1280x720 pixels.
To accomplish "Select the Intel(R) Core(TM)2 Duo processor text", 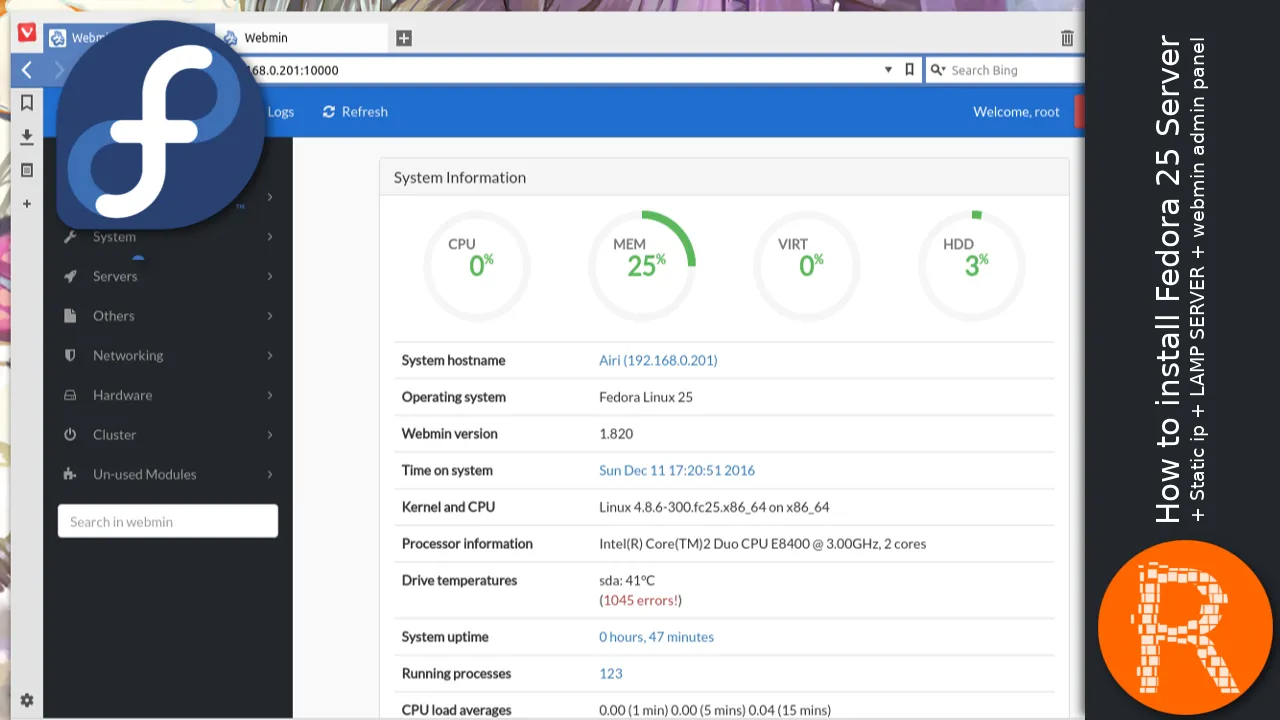I will click(x=762, y=544).
